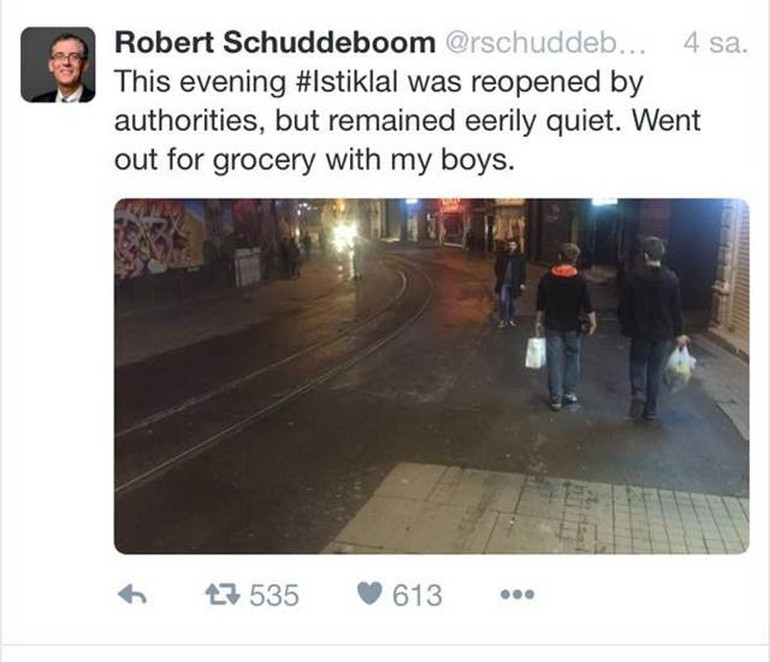Open profile via name Robert Schuddeboom
This screenshot has height=662, width=770.
tap(275, 42)
